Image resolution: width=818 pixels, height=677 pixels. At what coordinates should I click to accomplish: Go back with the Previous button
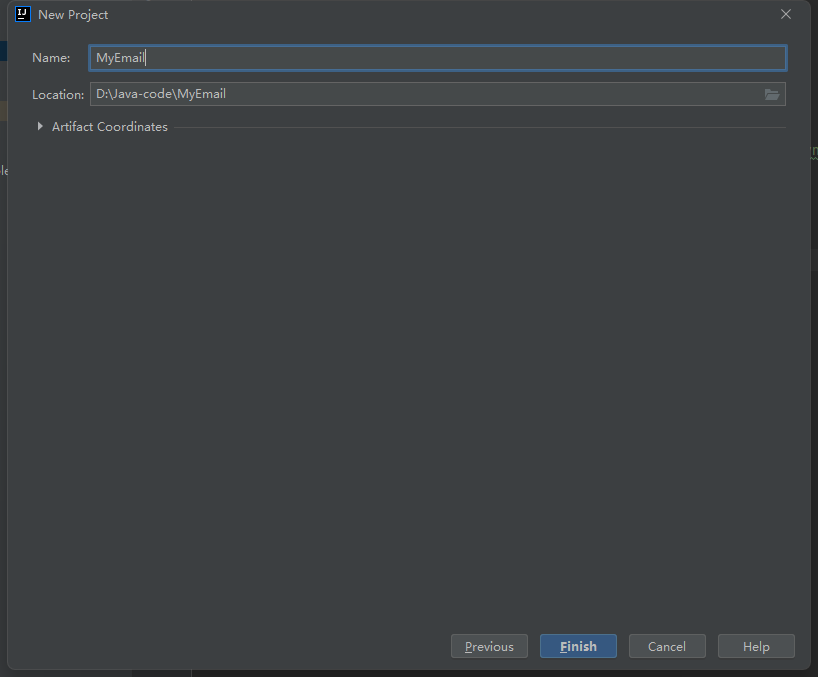[489, 646]
